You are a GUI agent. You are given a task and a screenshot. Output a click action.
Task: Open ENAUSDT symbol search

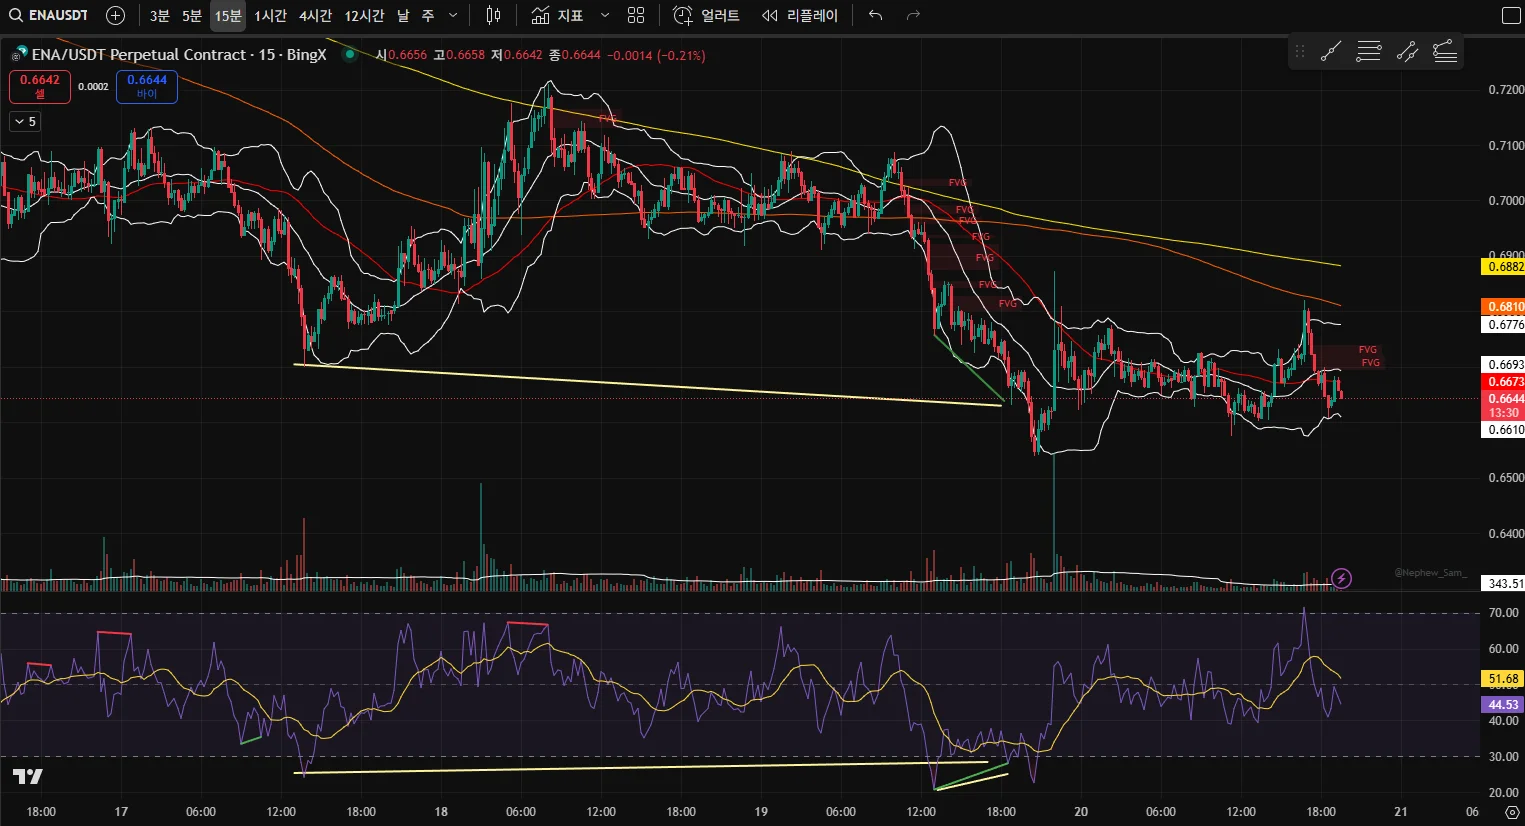click(50, 15)
